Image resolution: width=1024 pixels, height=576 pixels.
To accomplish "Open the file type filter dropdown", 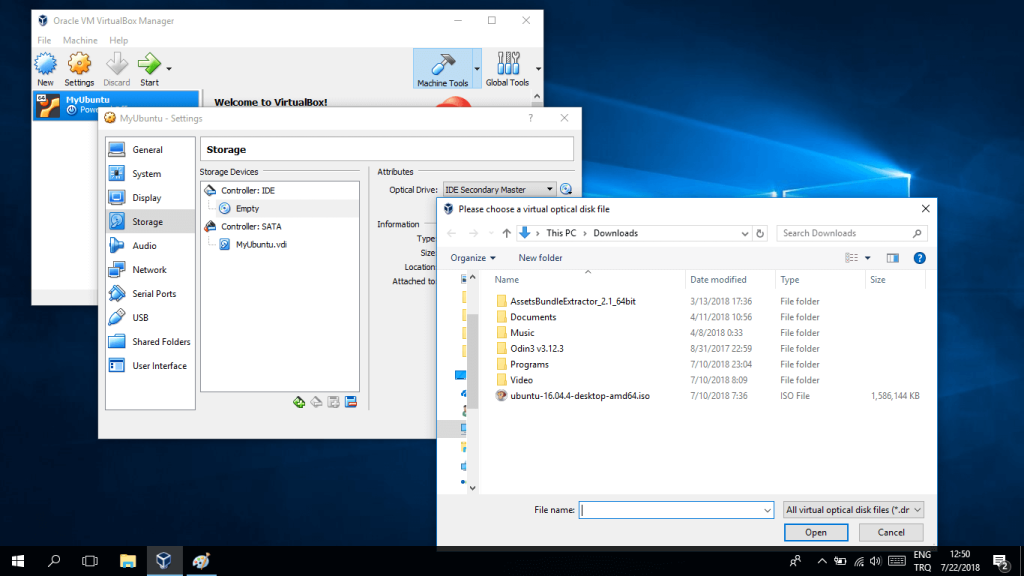I will click(x=854, y=510).
